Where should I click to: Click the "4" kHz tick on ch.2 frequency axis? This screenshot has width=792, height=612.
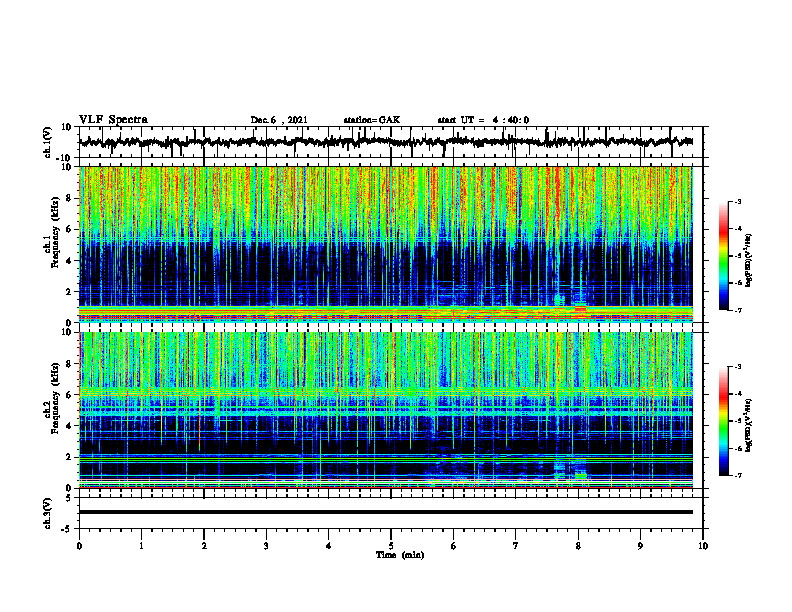coord(71,426)
